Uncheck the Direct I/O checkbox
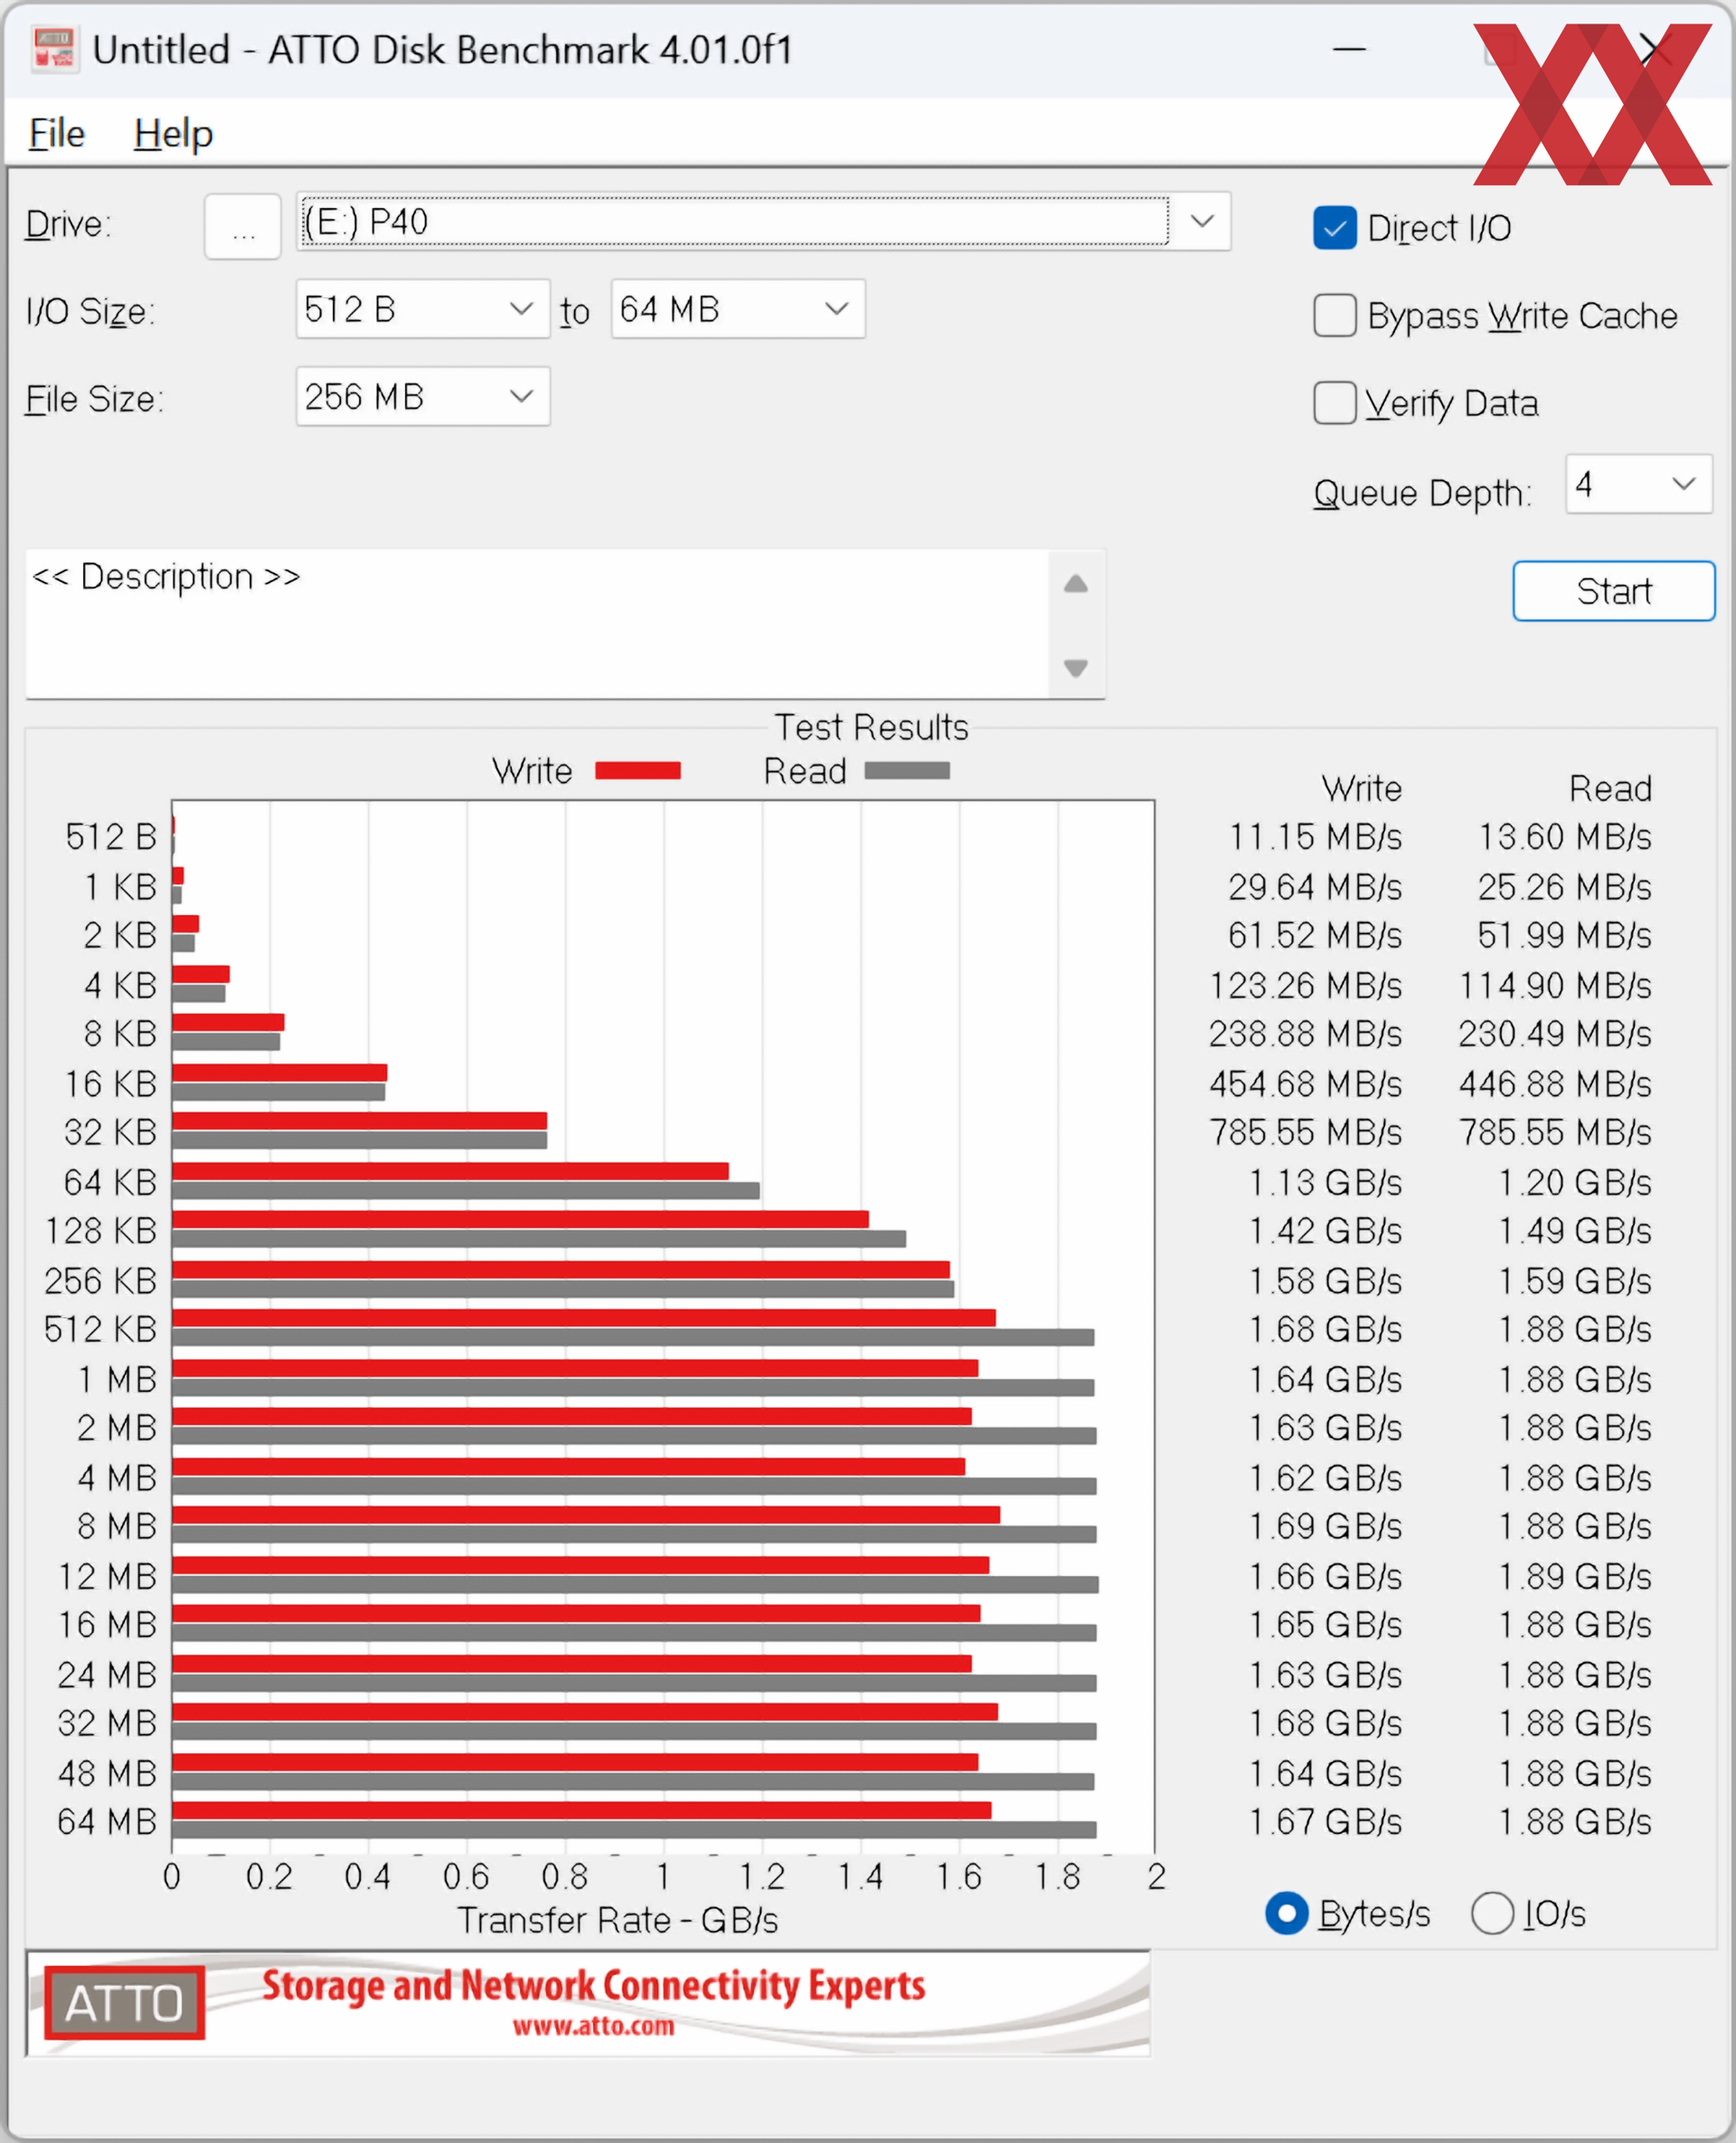Image resolution: width=1736 pixels, height=2143 pixels. click(x=1334, y=228)
